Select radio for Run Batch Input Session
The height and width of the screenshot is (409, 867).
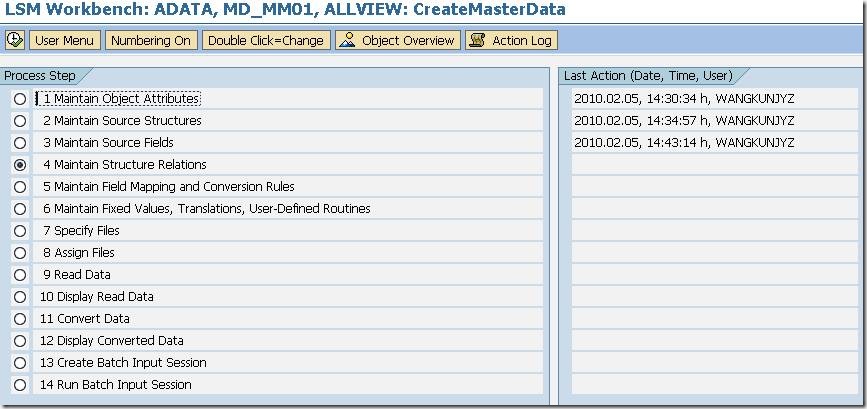(20, 385)
